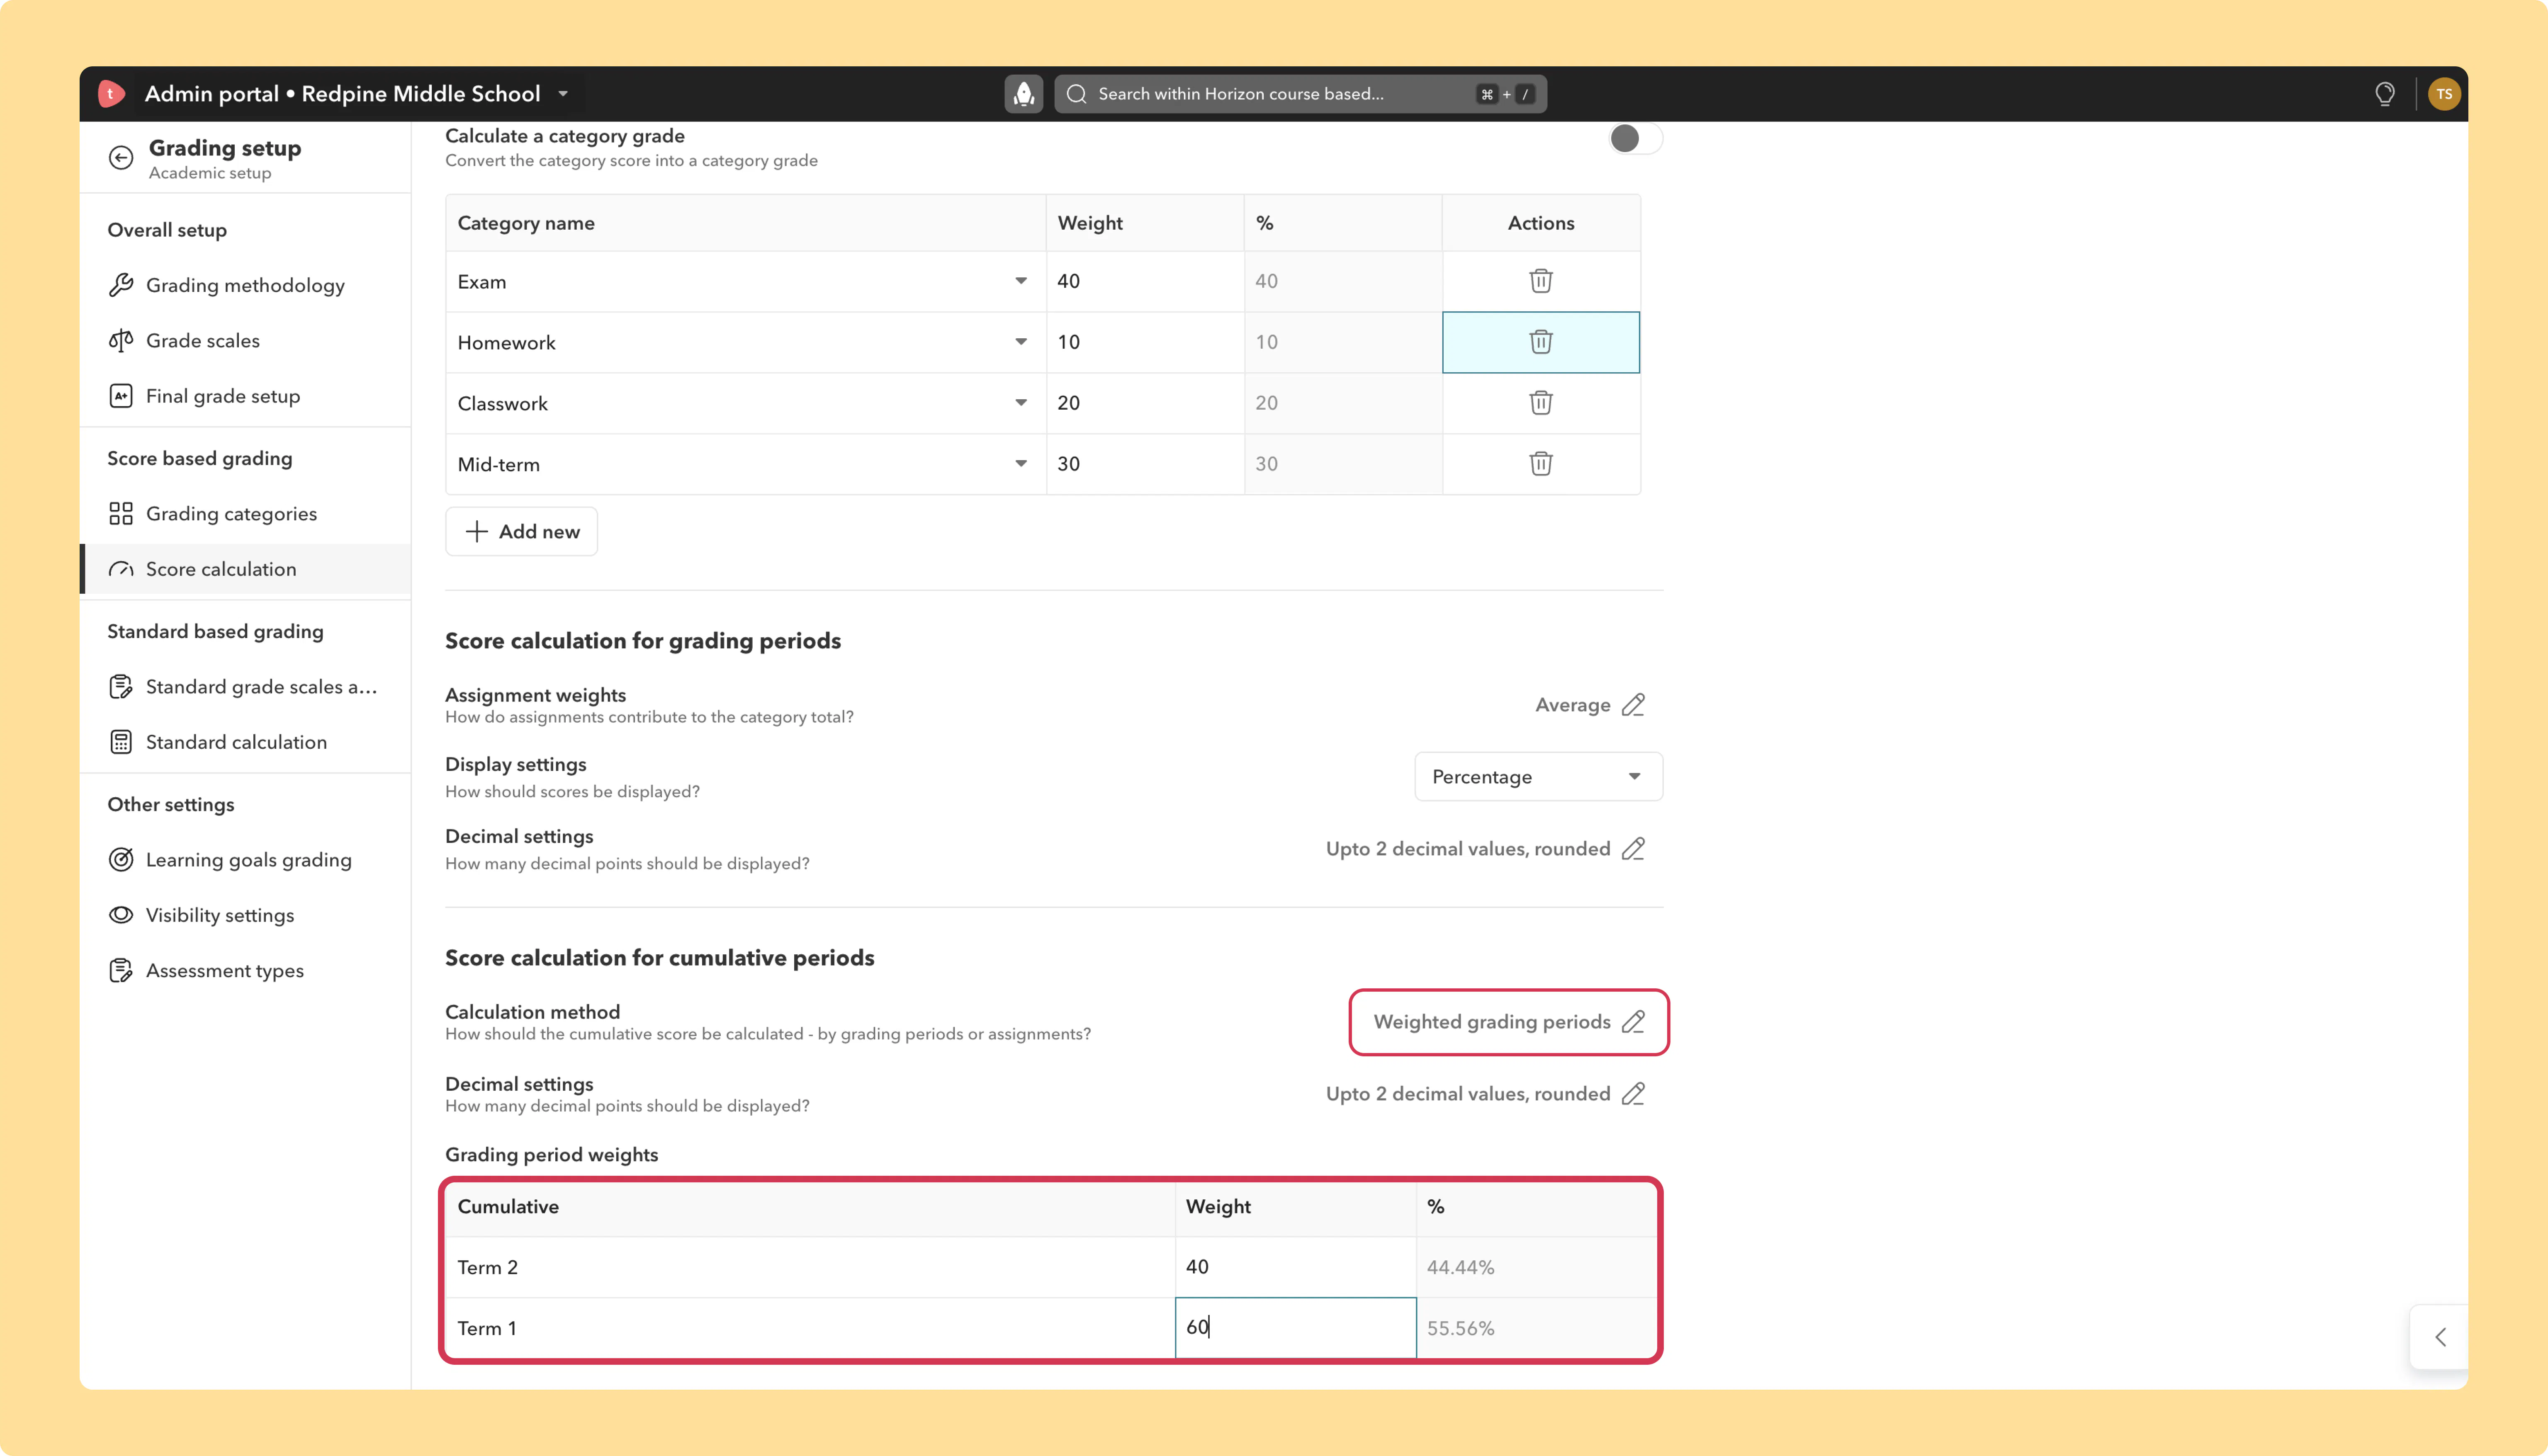Image resolution: width=2548 pixels, height=1456 pixels.
Task: Open the school switcher dropdown arrow
Action: [563, 94]
